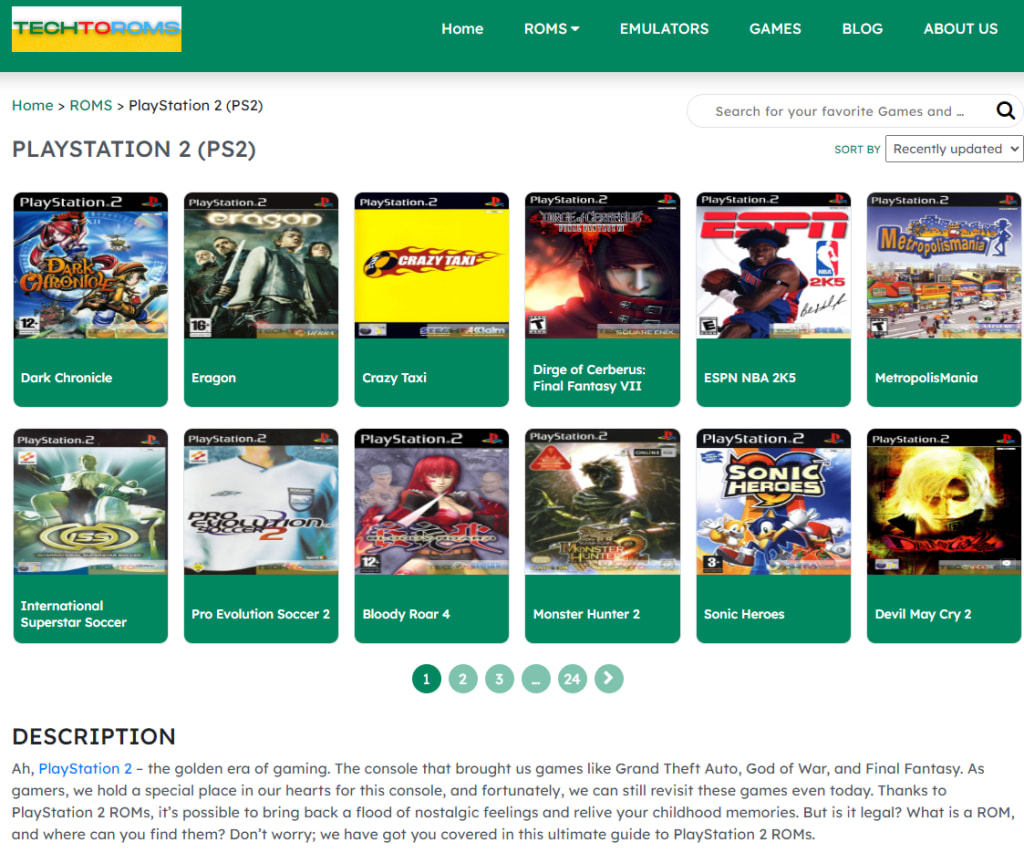Select pagination page 1
This screenshot has width=1024, height=853.
point(426,679)
